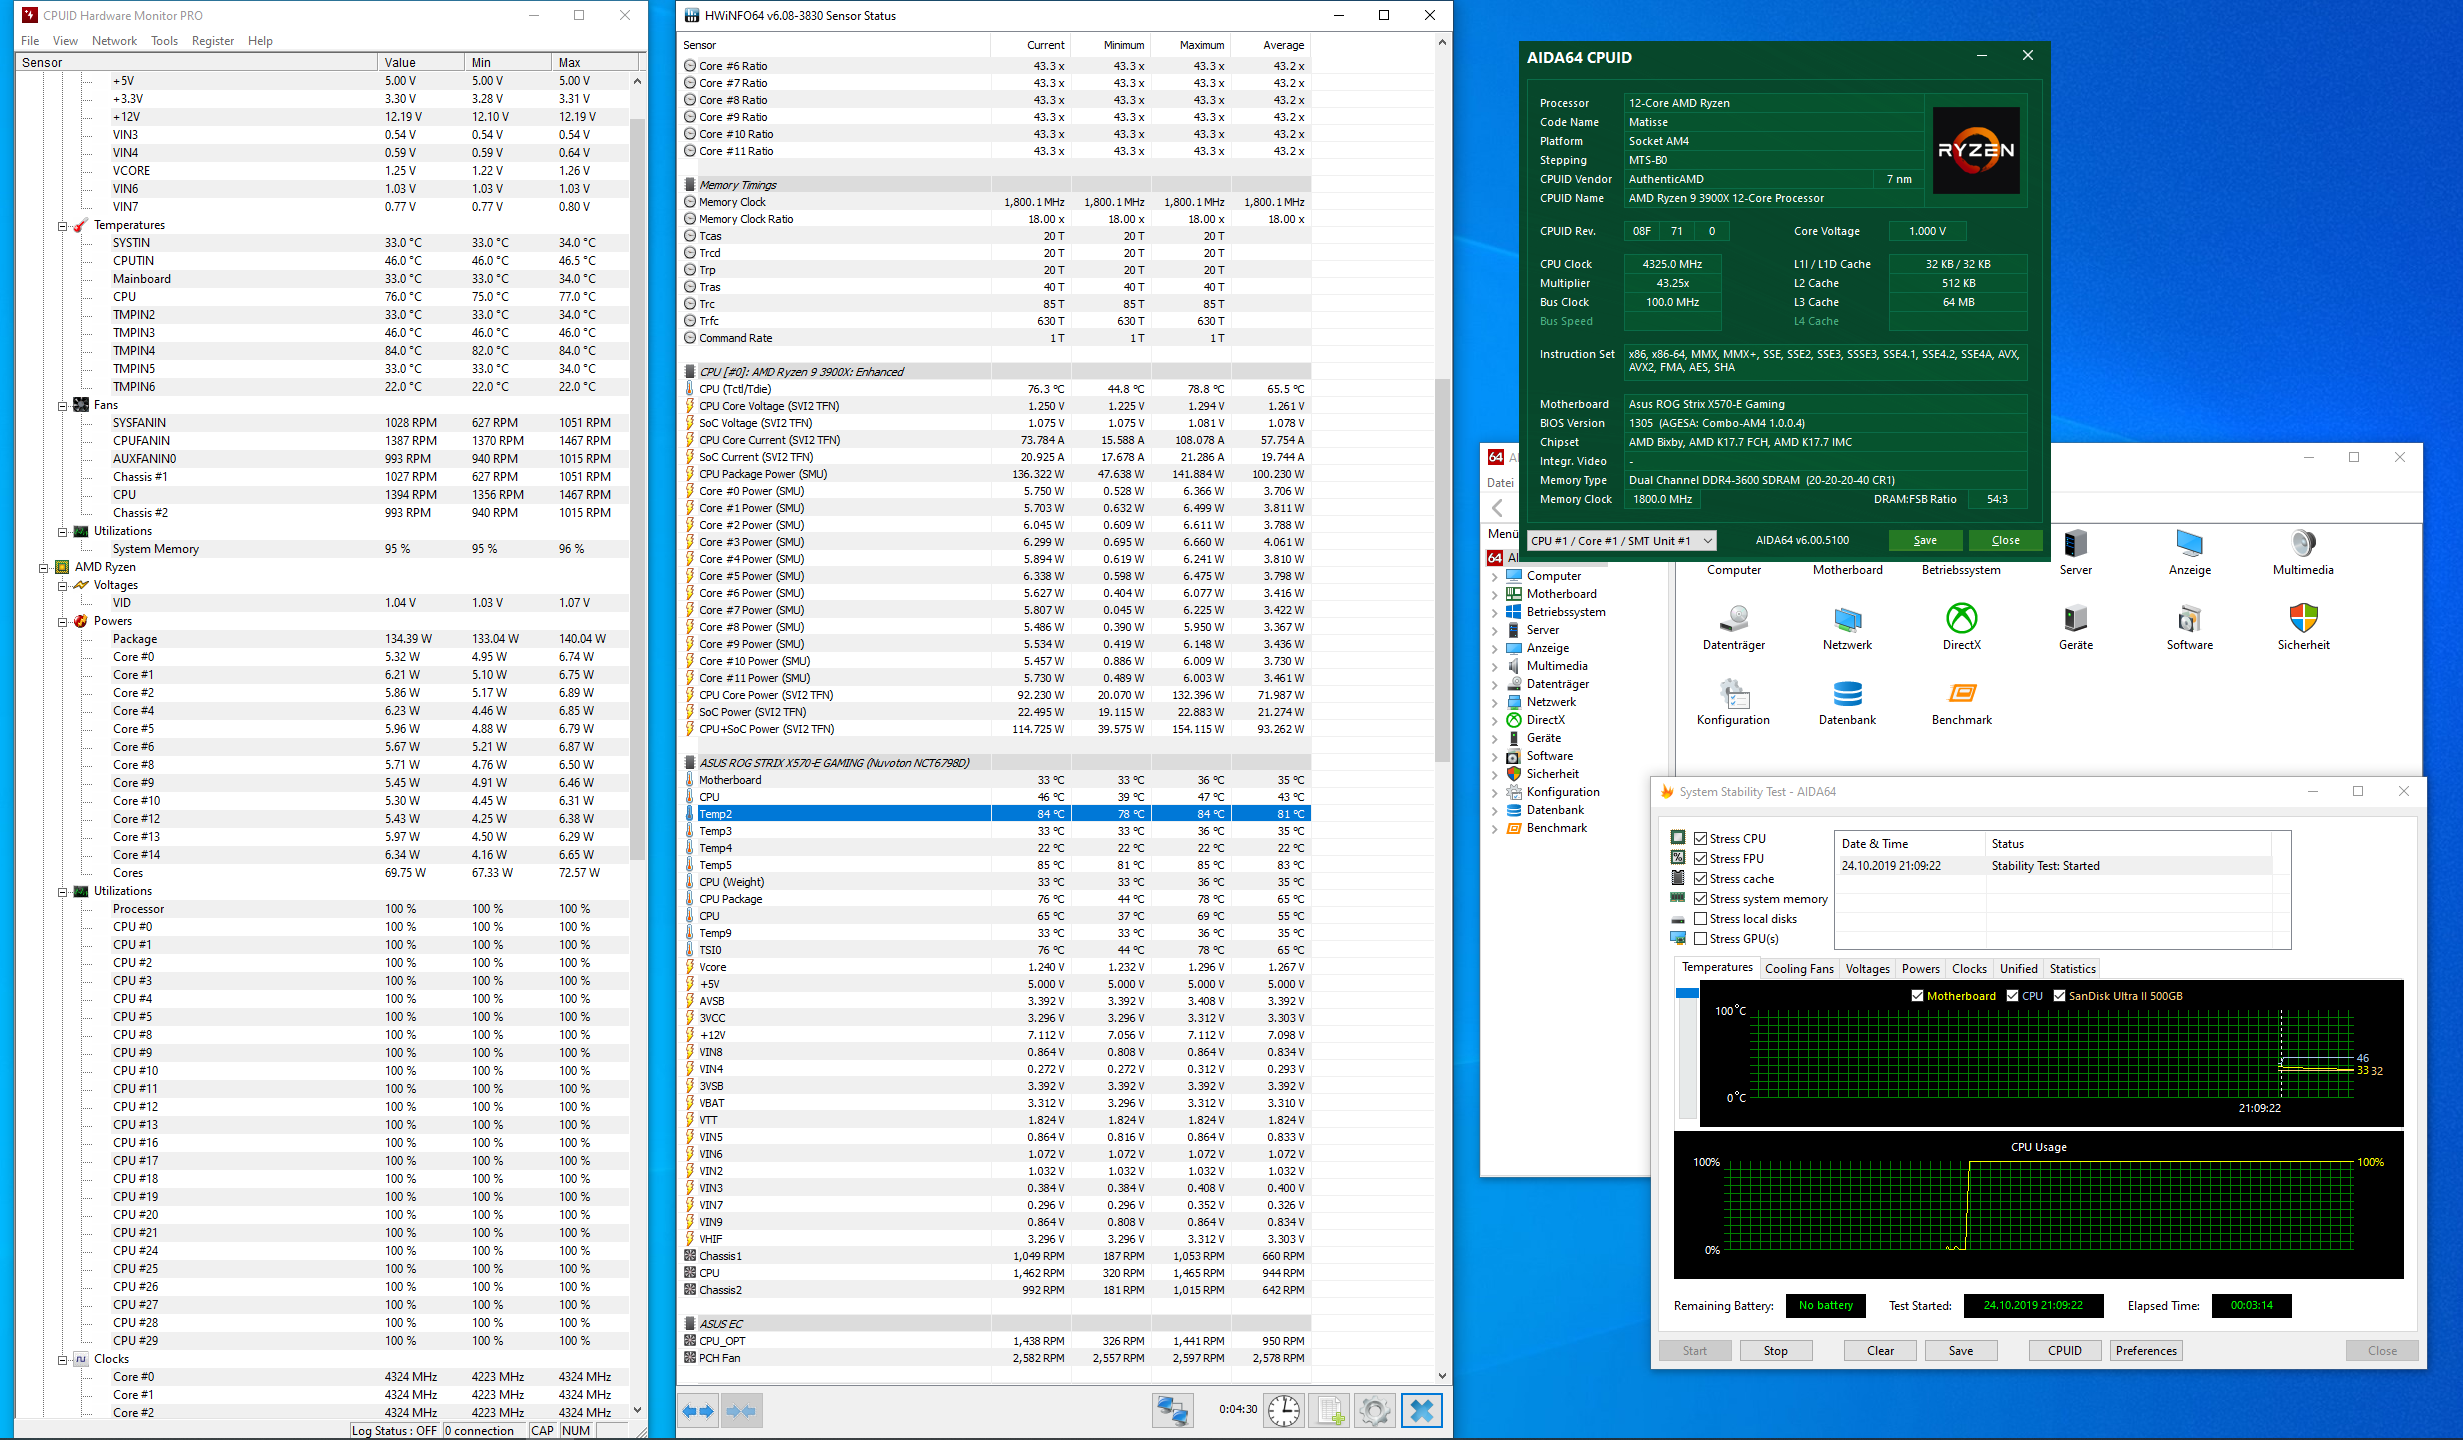Image resolution: width=2463 pixels, height=1440 pixels.
Task: Click Stop button in Stability Test
Action: pos(1775,1350)
